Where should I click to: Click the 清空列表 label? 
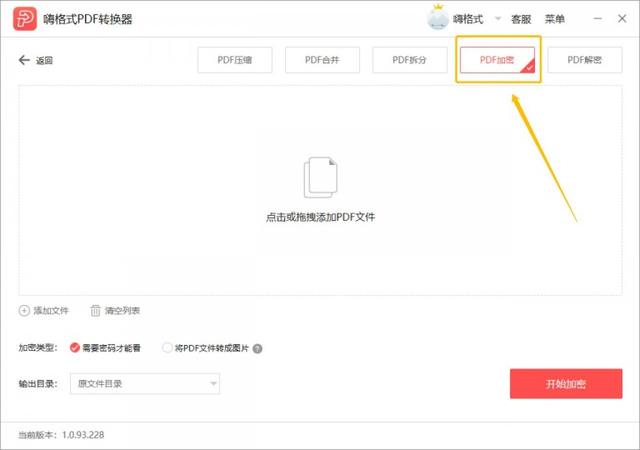[122, 311]
